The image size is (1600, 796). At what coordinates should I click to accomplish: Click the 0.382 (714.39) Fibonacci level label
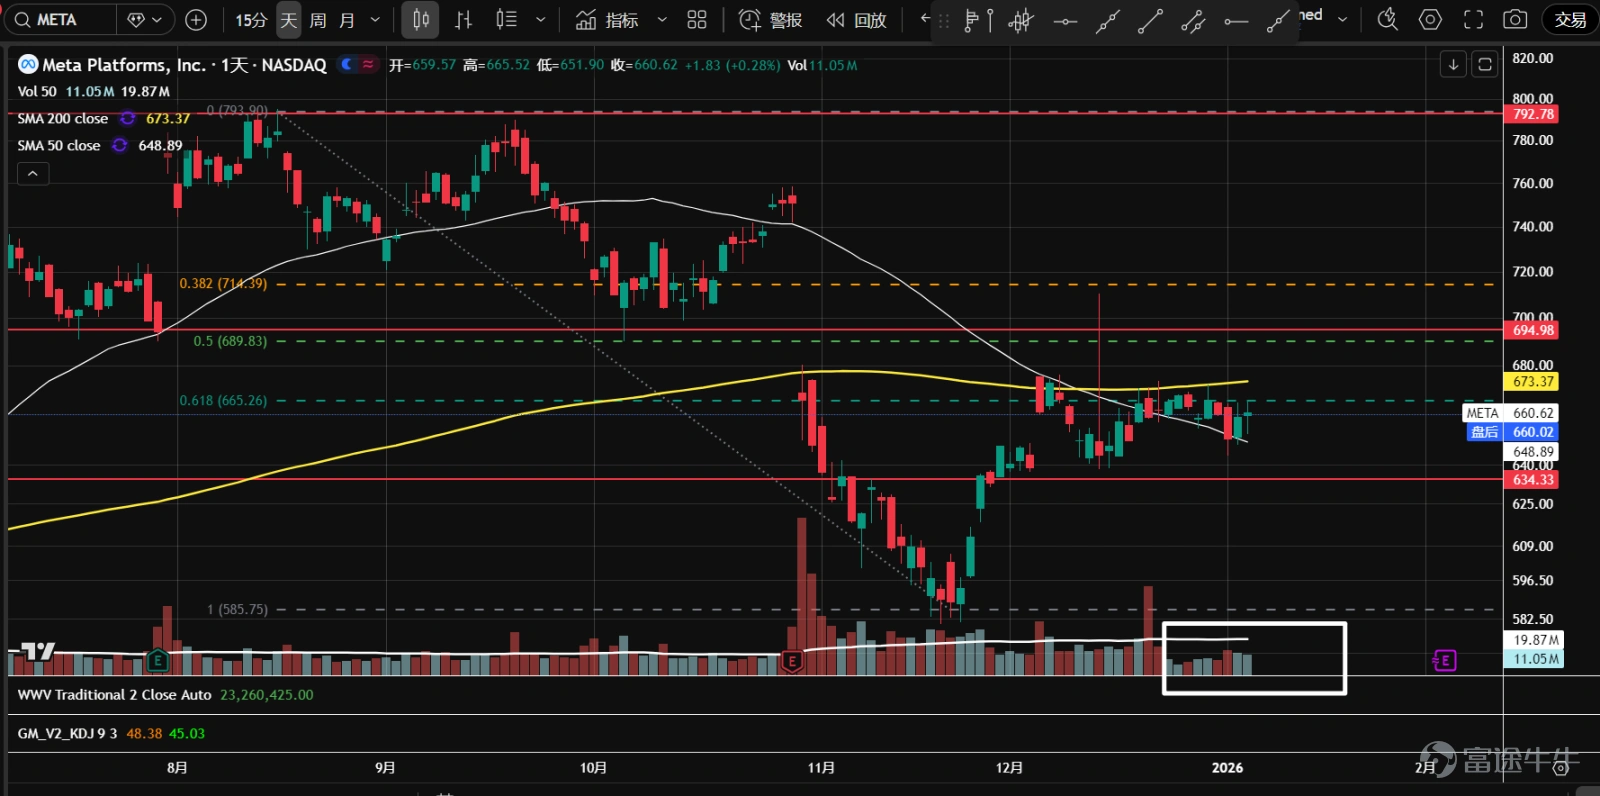click(x=223, y=284)
